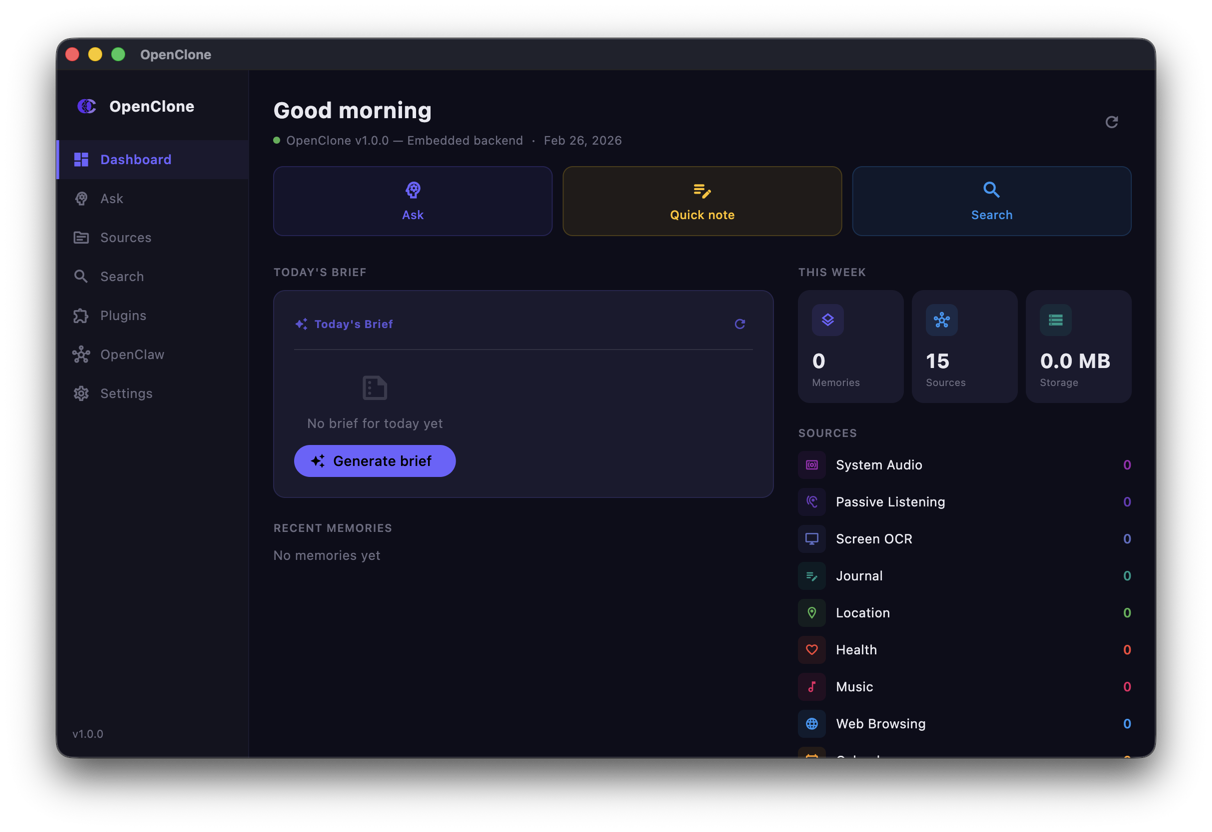Click the Generate brief button
The image size is (1212, 832).
pyautogui.click(x=374, y=461)
